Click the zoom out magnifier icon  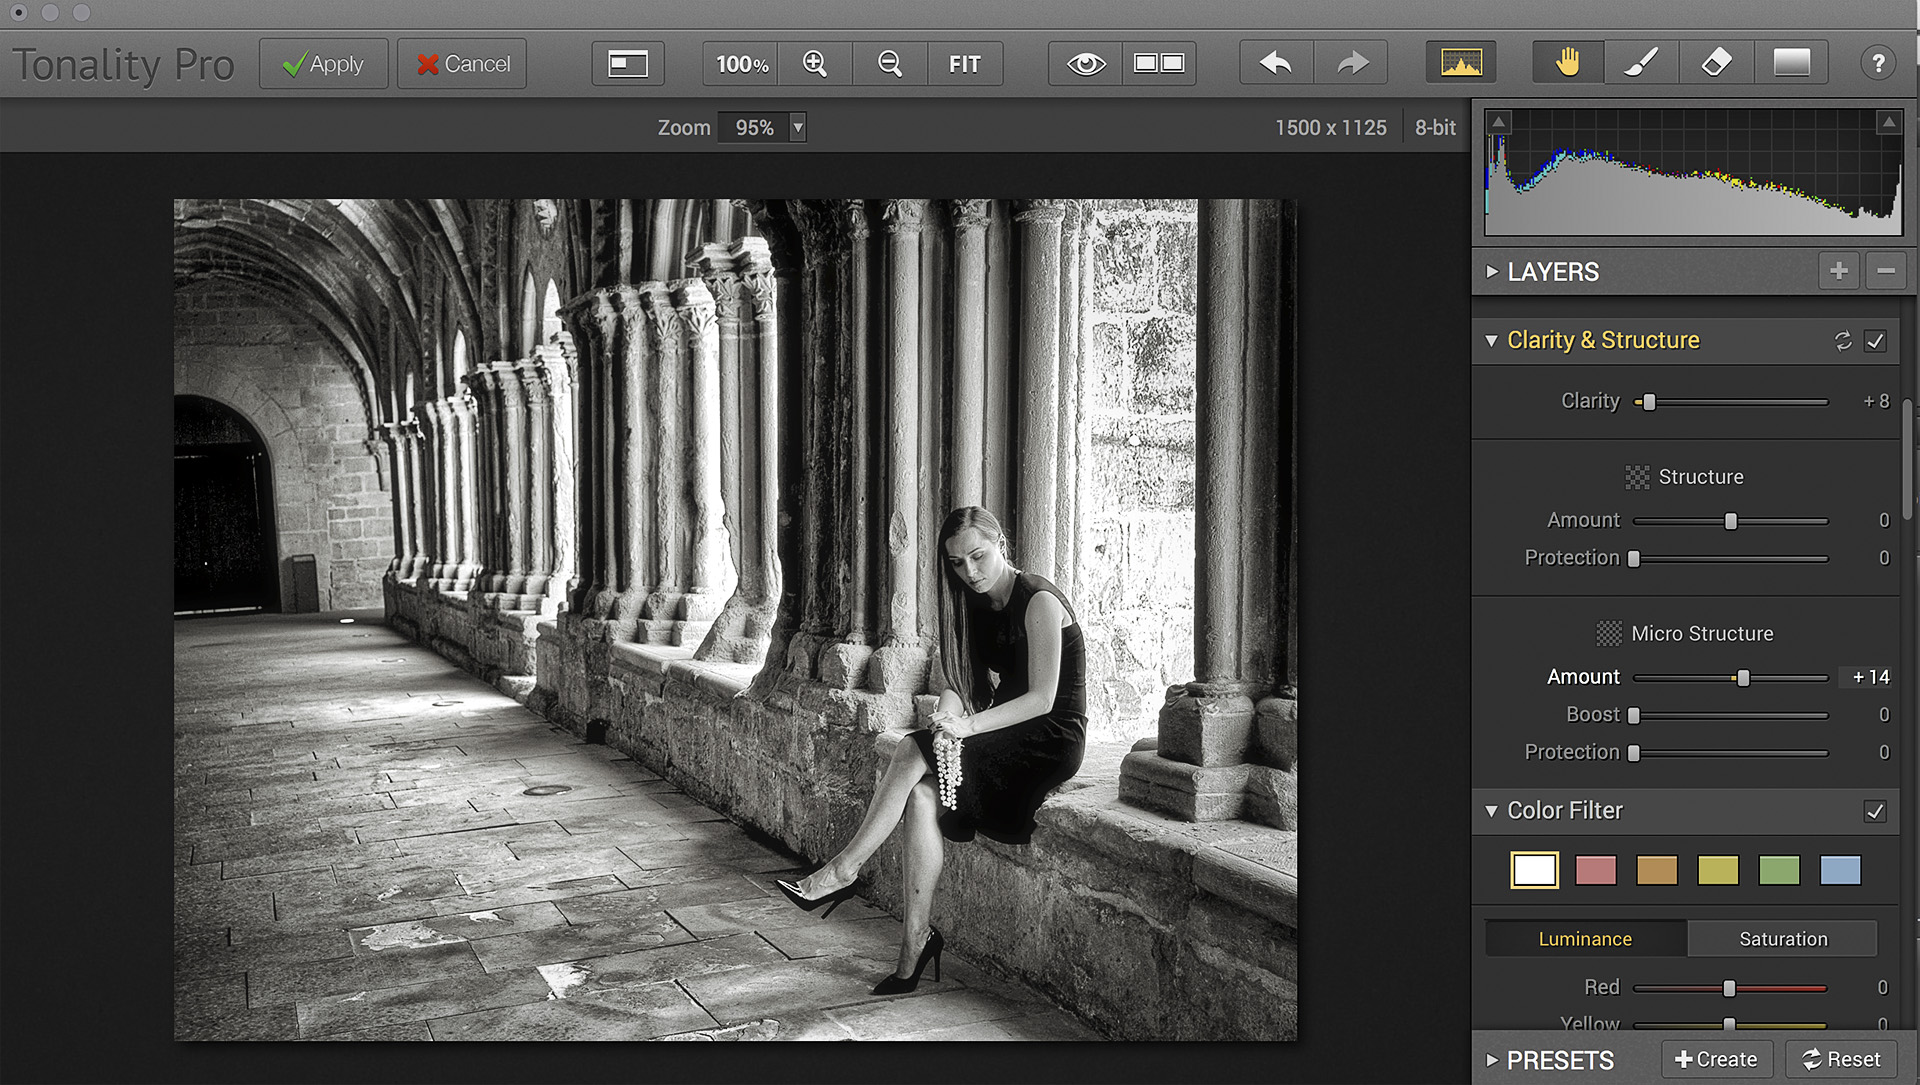pyautogui.click(x=890, y=64)
